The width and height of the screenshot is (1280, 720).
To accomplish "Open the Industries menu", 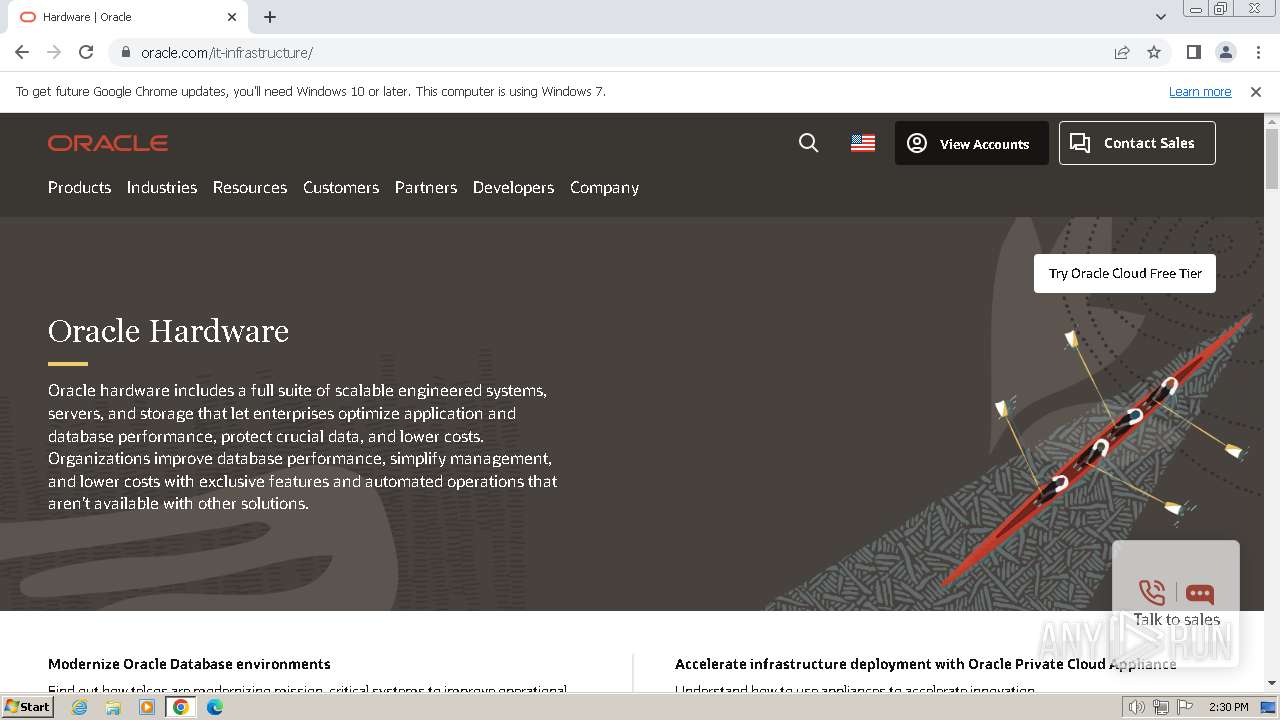I will pyautogui.click(x=161, y=187).
